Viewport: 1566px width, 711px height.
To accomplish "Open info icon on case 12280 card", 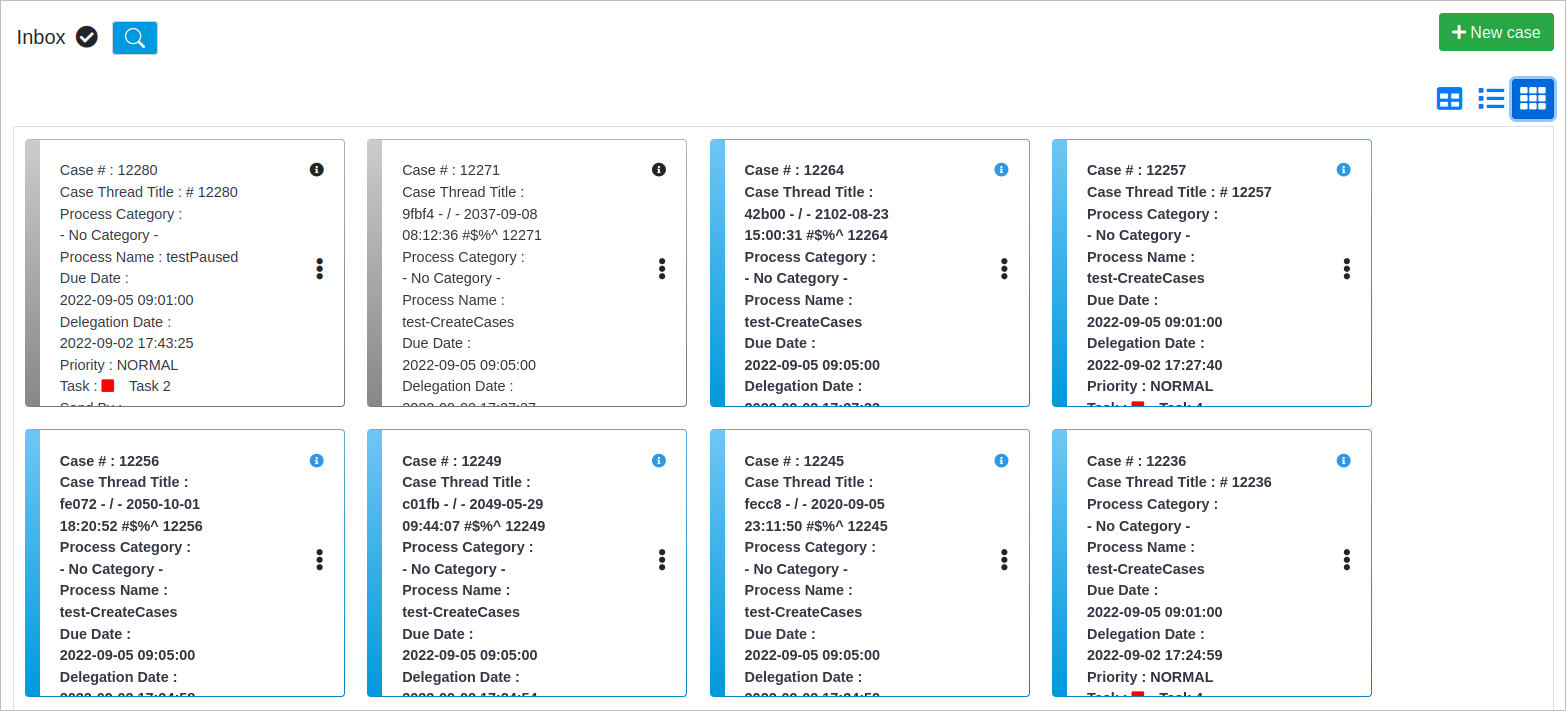I will 317,170.
